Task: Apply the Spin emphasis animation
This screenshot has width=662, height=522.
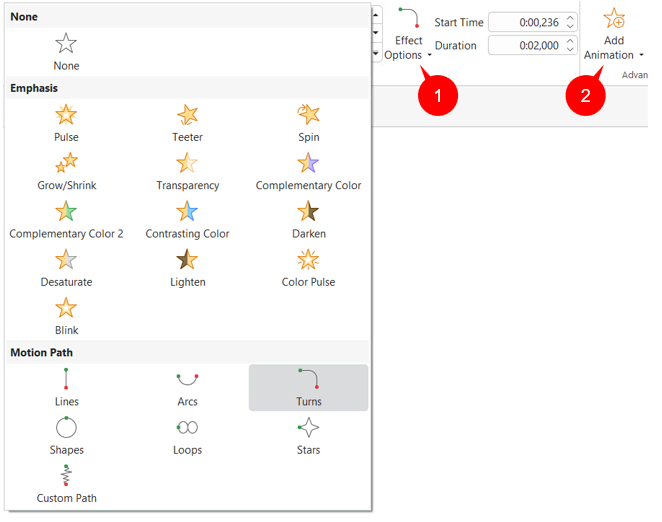Action: 308,116
